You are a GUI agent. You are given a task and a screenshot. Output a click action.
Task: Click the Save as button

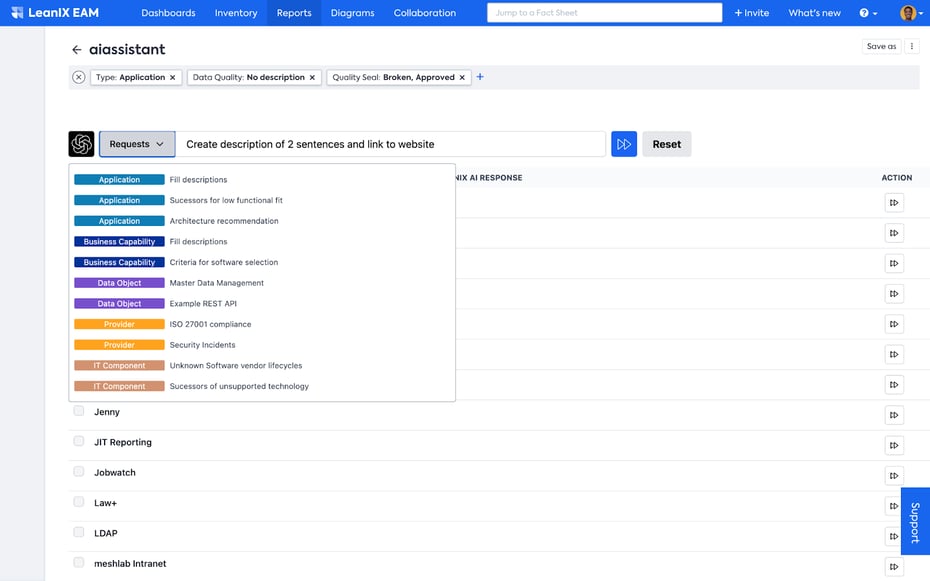click(881, 46)
